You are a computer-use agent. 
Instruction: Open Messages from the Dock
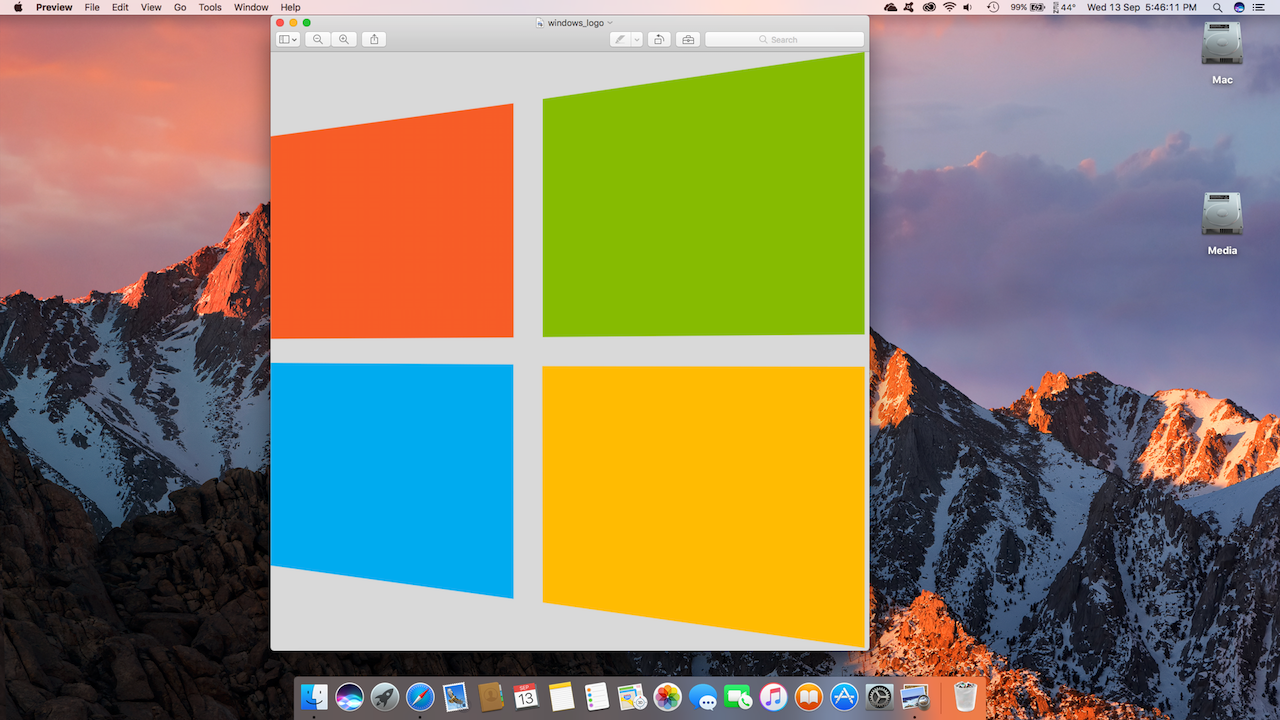pos(703,696)
